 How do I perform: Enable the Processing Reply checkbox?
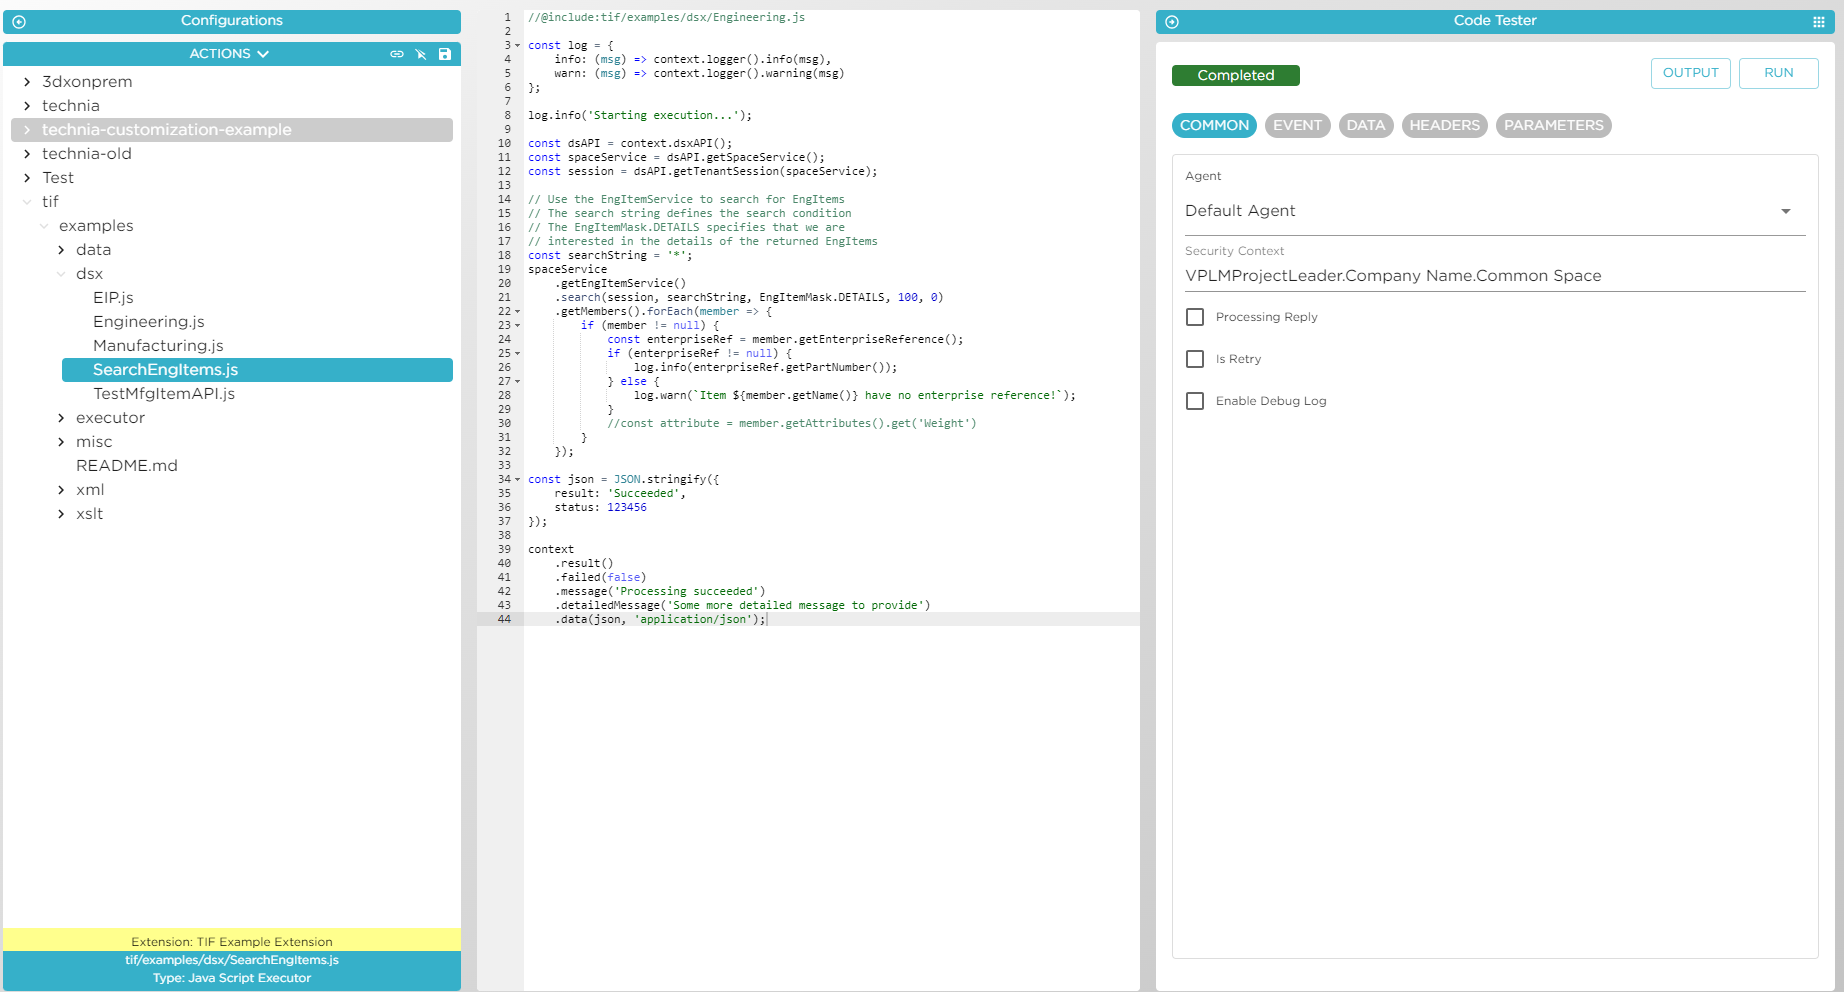[x=1194, y=316]
